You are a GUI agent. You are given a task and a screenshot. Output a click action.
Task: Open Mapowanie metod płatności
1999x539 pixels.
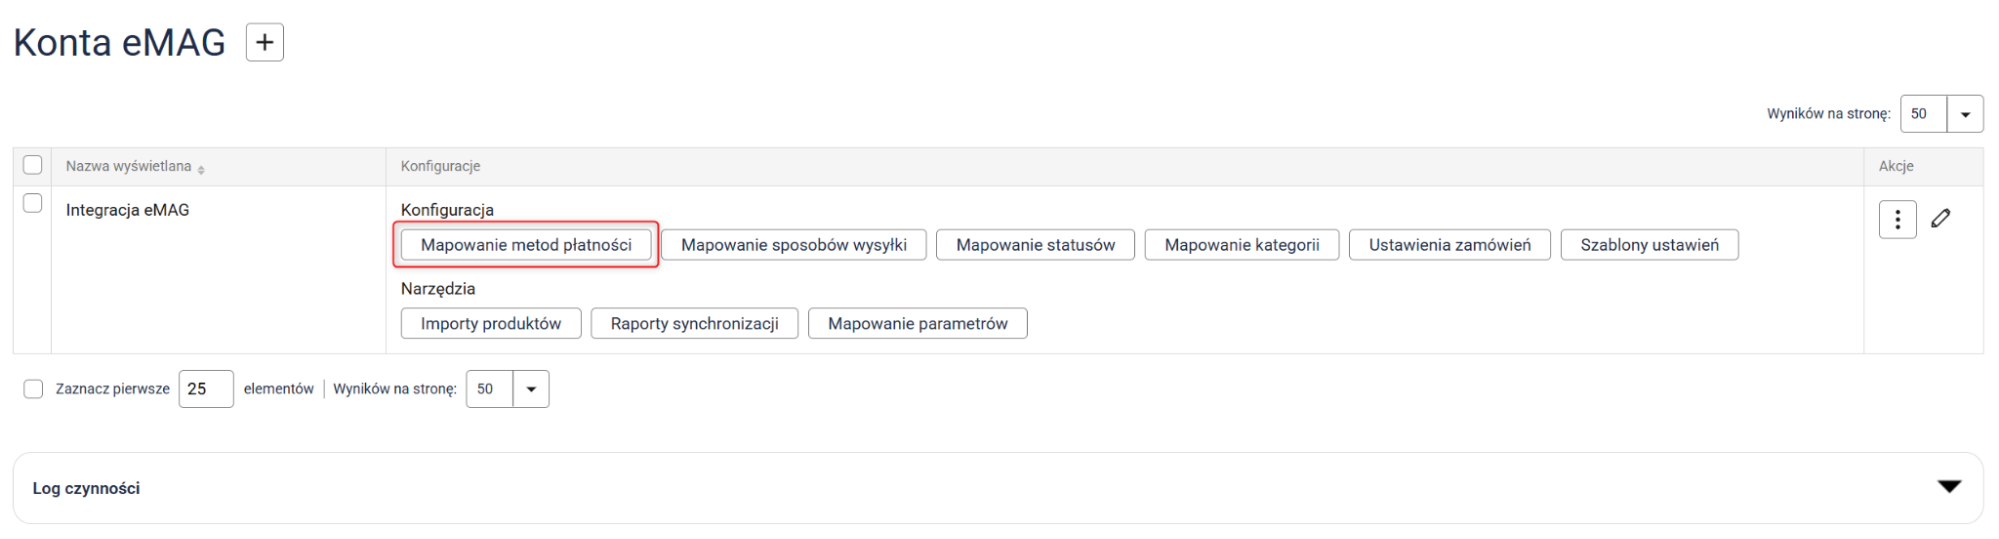point(526,245)
